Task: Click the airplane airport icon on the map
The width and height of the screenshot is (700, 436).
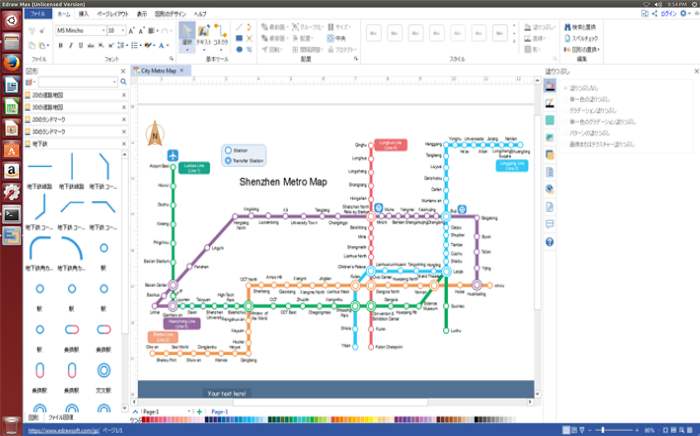Action: [x=173, y=155]
